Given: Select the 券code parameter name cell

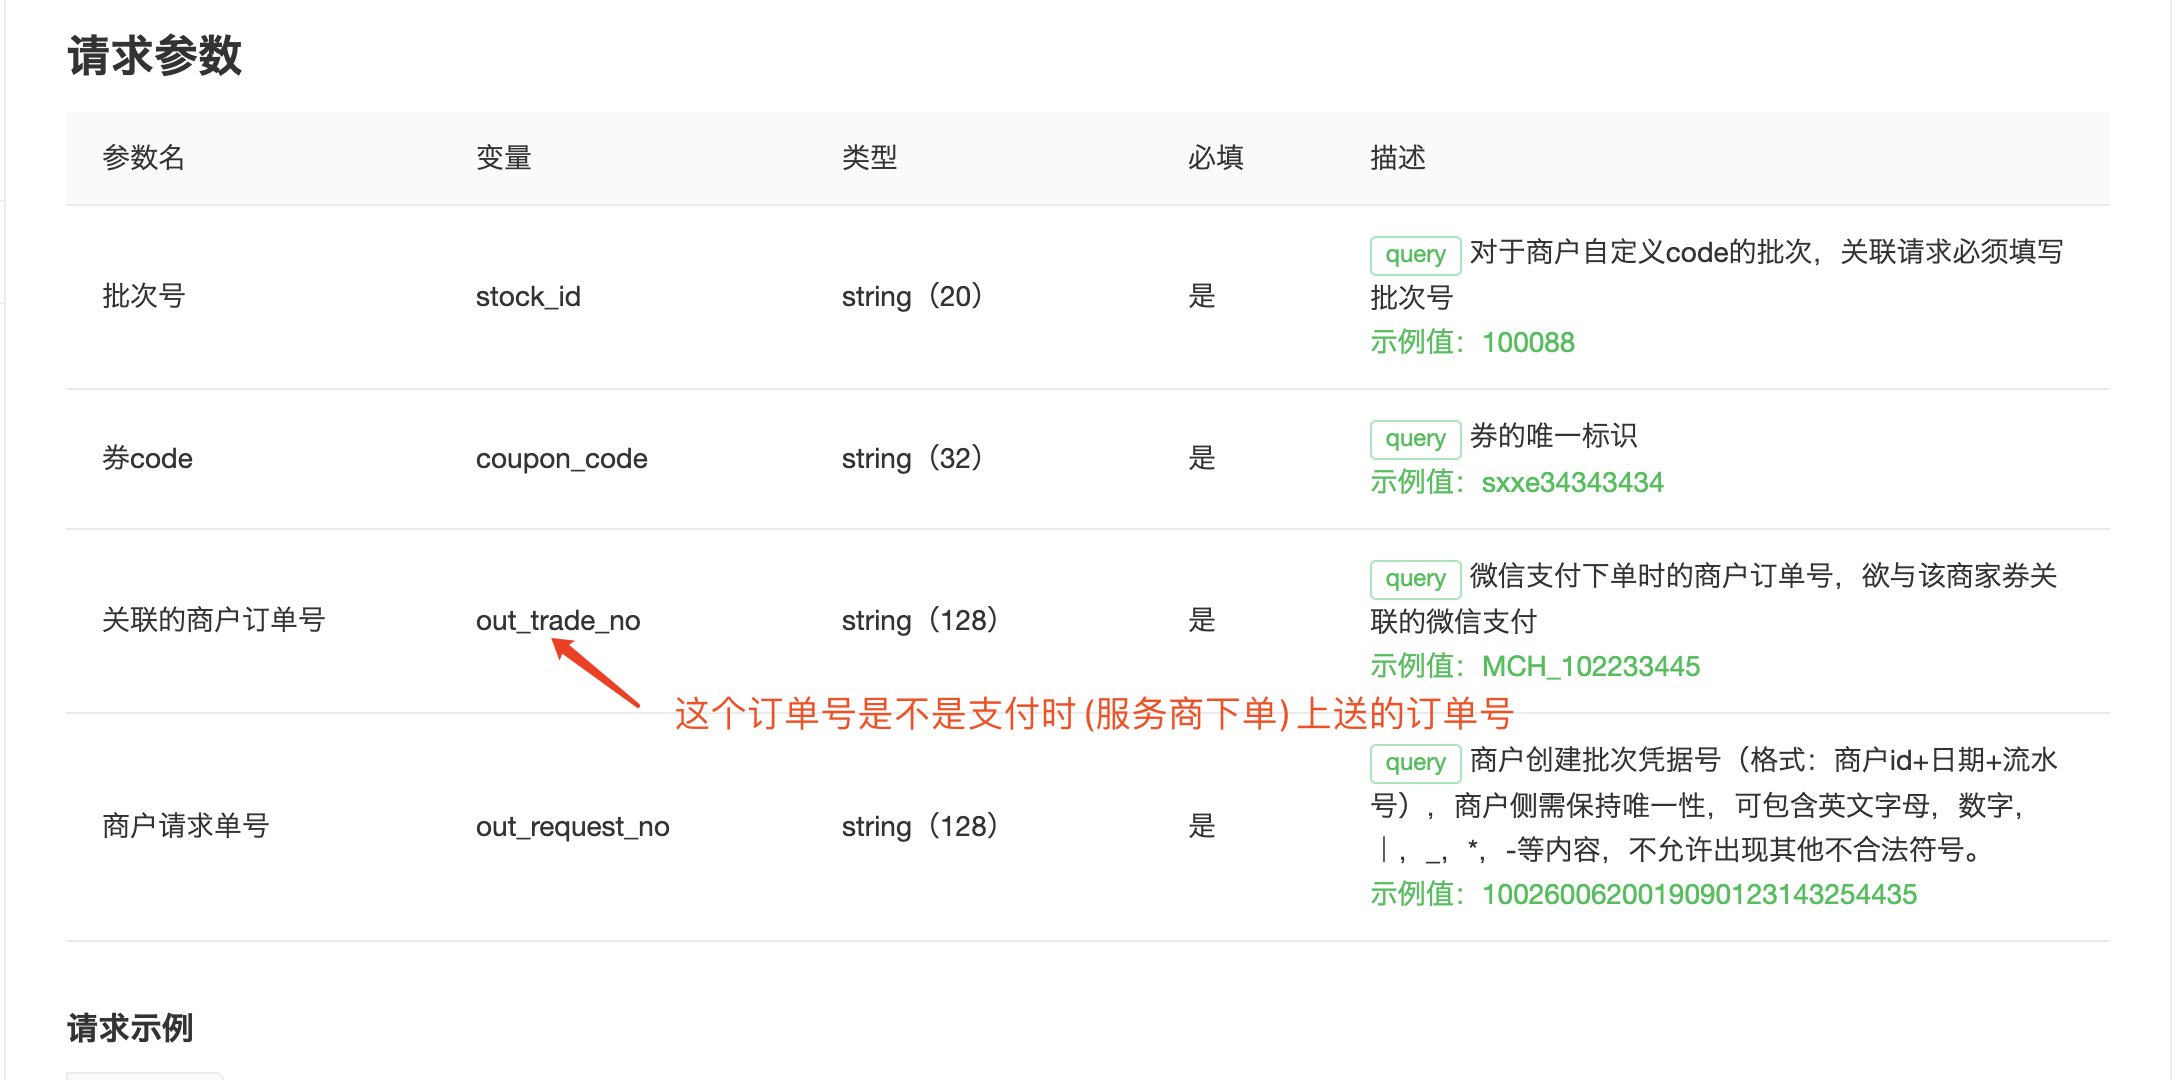Looking at the screenshot, I should pyautogui.click(x=147, y=458).
